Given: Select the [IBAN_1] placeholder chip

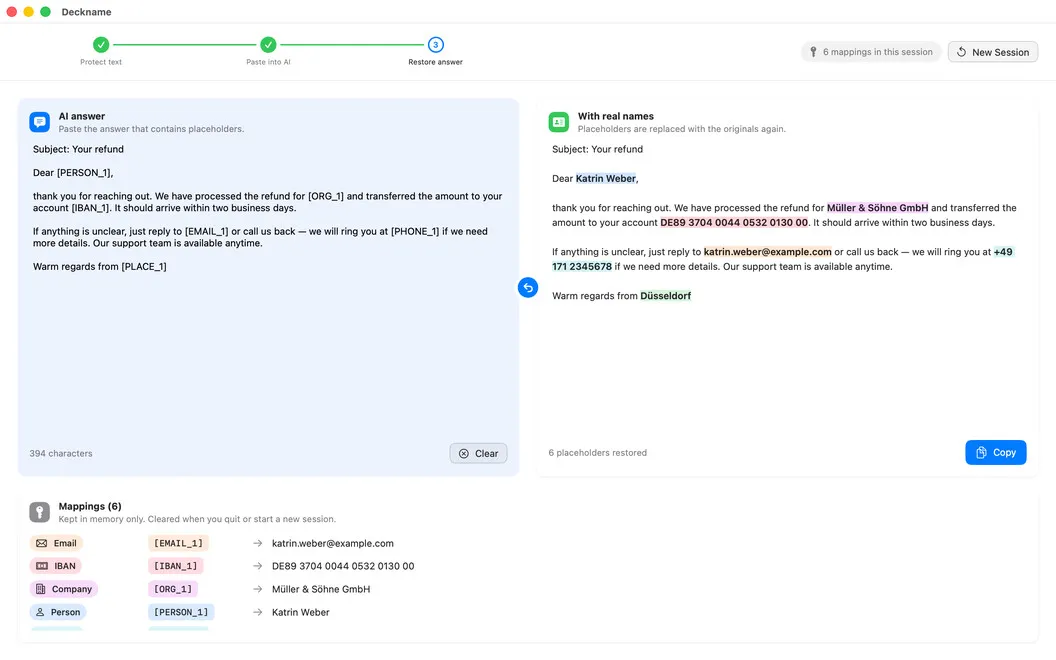Looking at the screenshot, I should [176, 566].
